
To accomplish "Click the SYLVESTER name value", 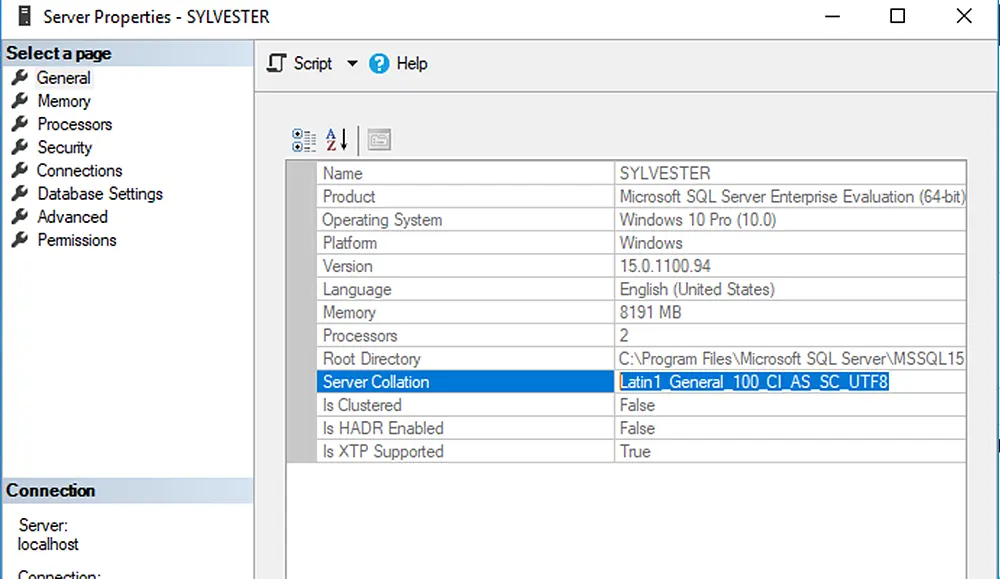I will click(x=665, y=173).
